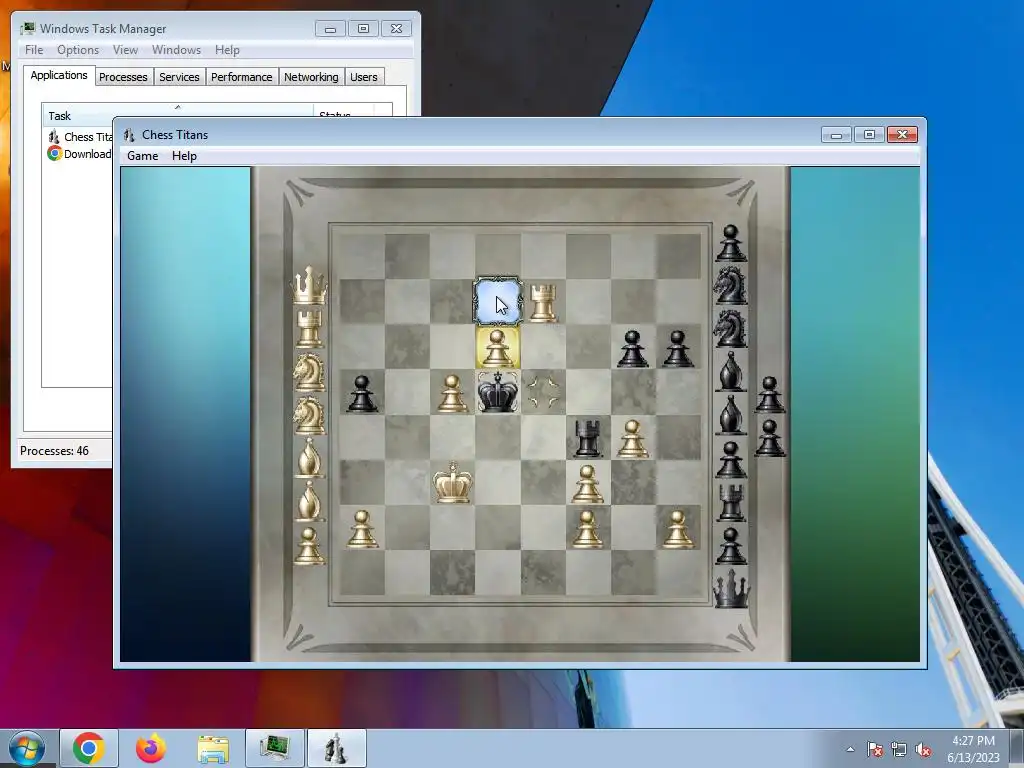Switch to the Networking tab
Viewport: 1024px width, 768px height.
click(x=311, y=77)
